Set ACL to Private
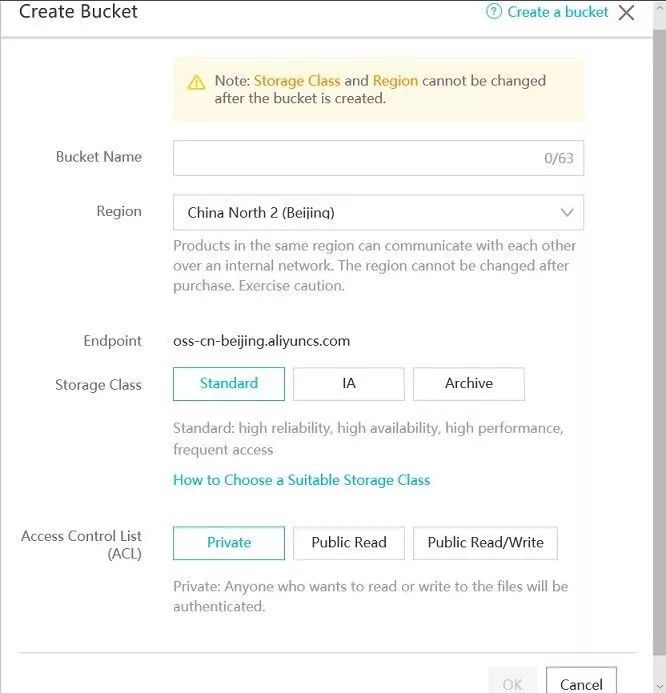This screenshot has width=666, height=693. click(x=229, y=543)
